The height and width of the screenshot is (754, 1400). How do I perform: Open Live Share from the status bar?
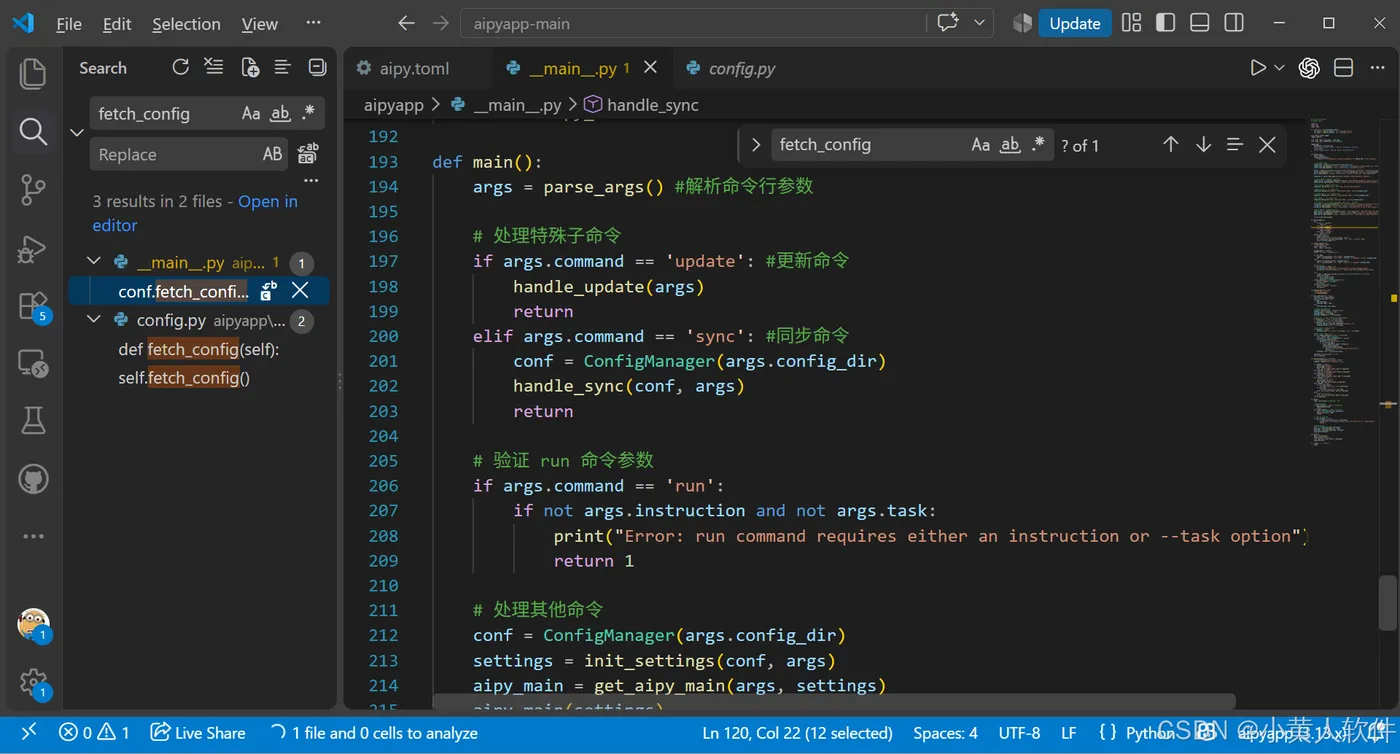click(x=198, y=733)
